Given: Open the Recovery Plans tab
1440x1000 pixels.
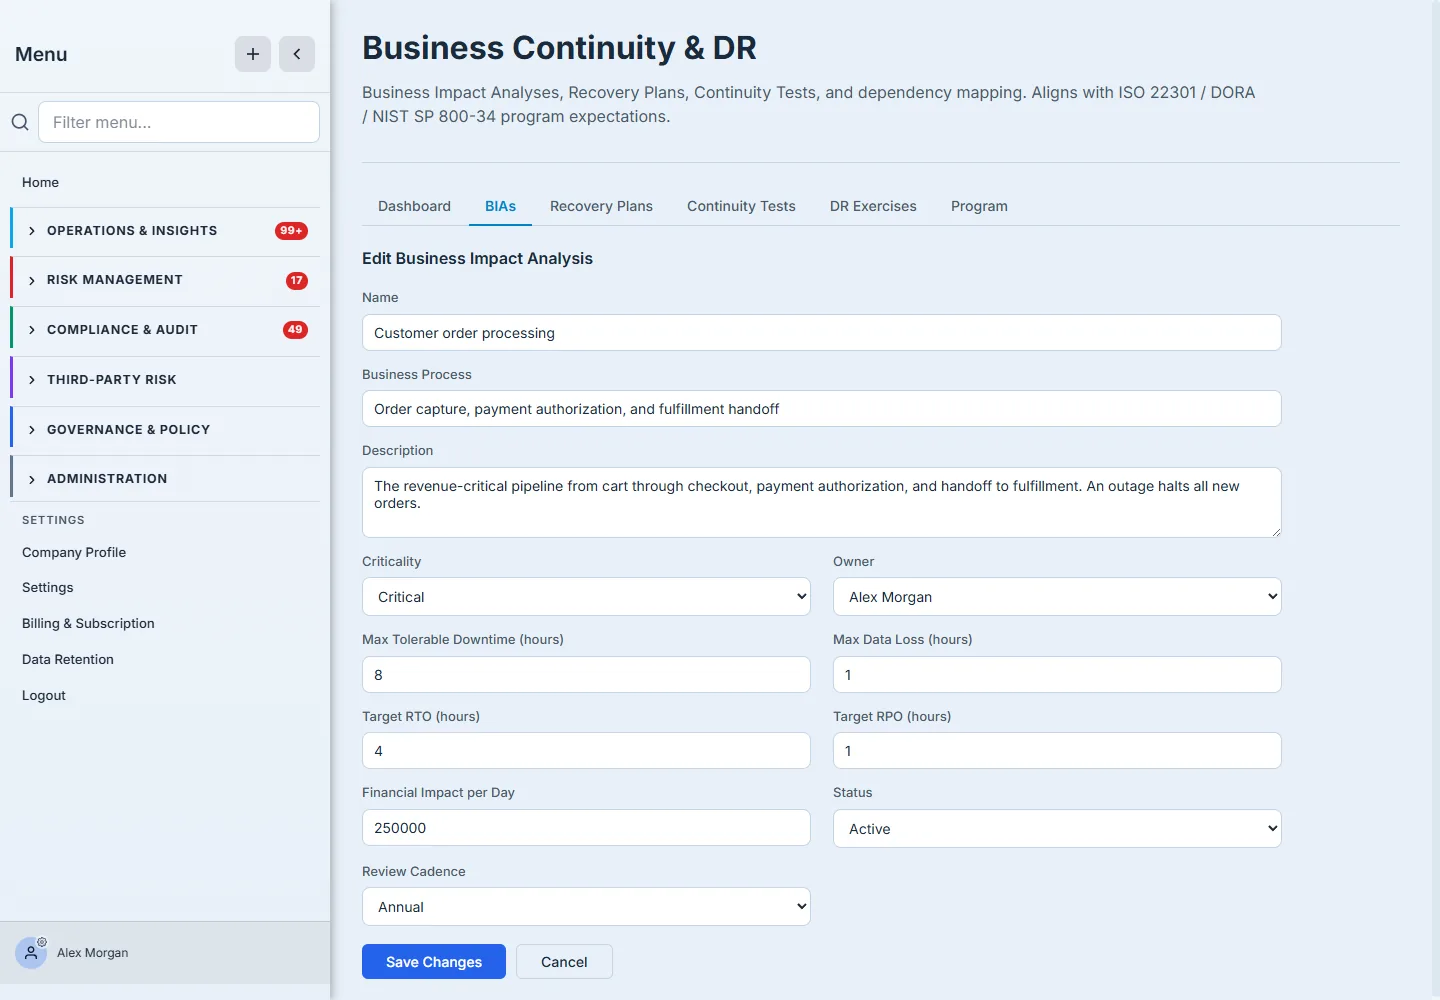Looking at the screenshot, I should [601, 206].
